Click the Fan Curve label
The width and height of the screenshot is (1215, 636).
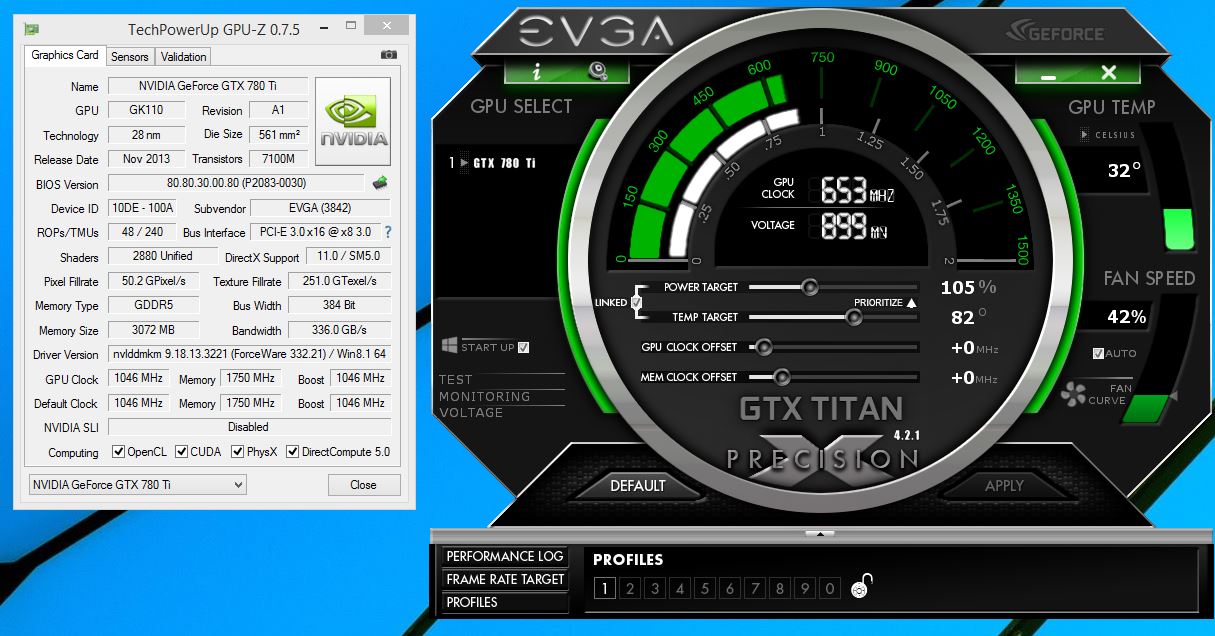1107,394
